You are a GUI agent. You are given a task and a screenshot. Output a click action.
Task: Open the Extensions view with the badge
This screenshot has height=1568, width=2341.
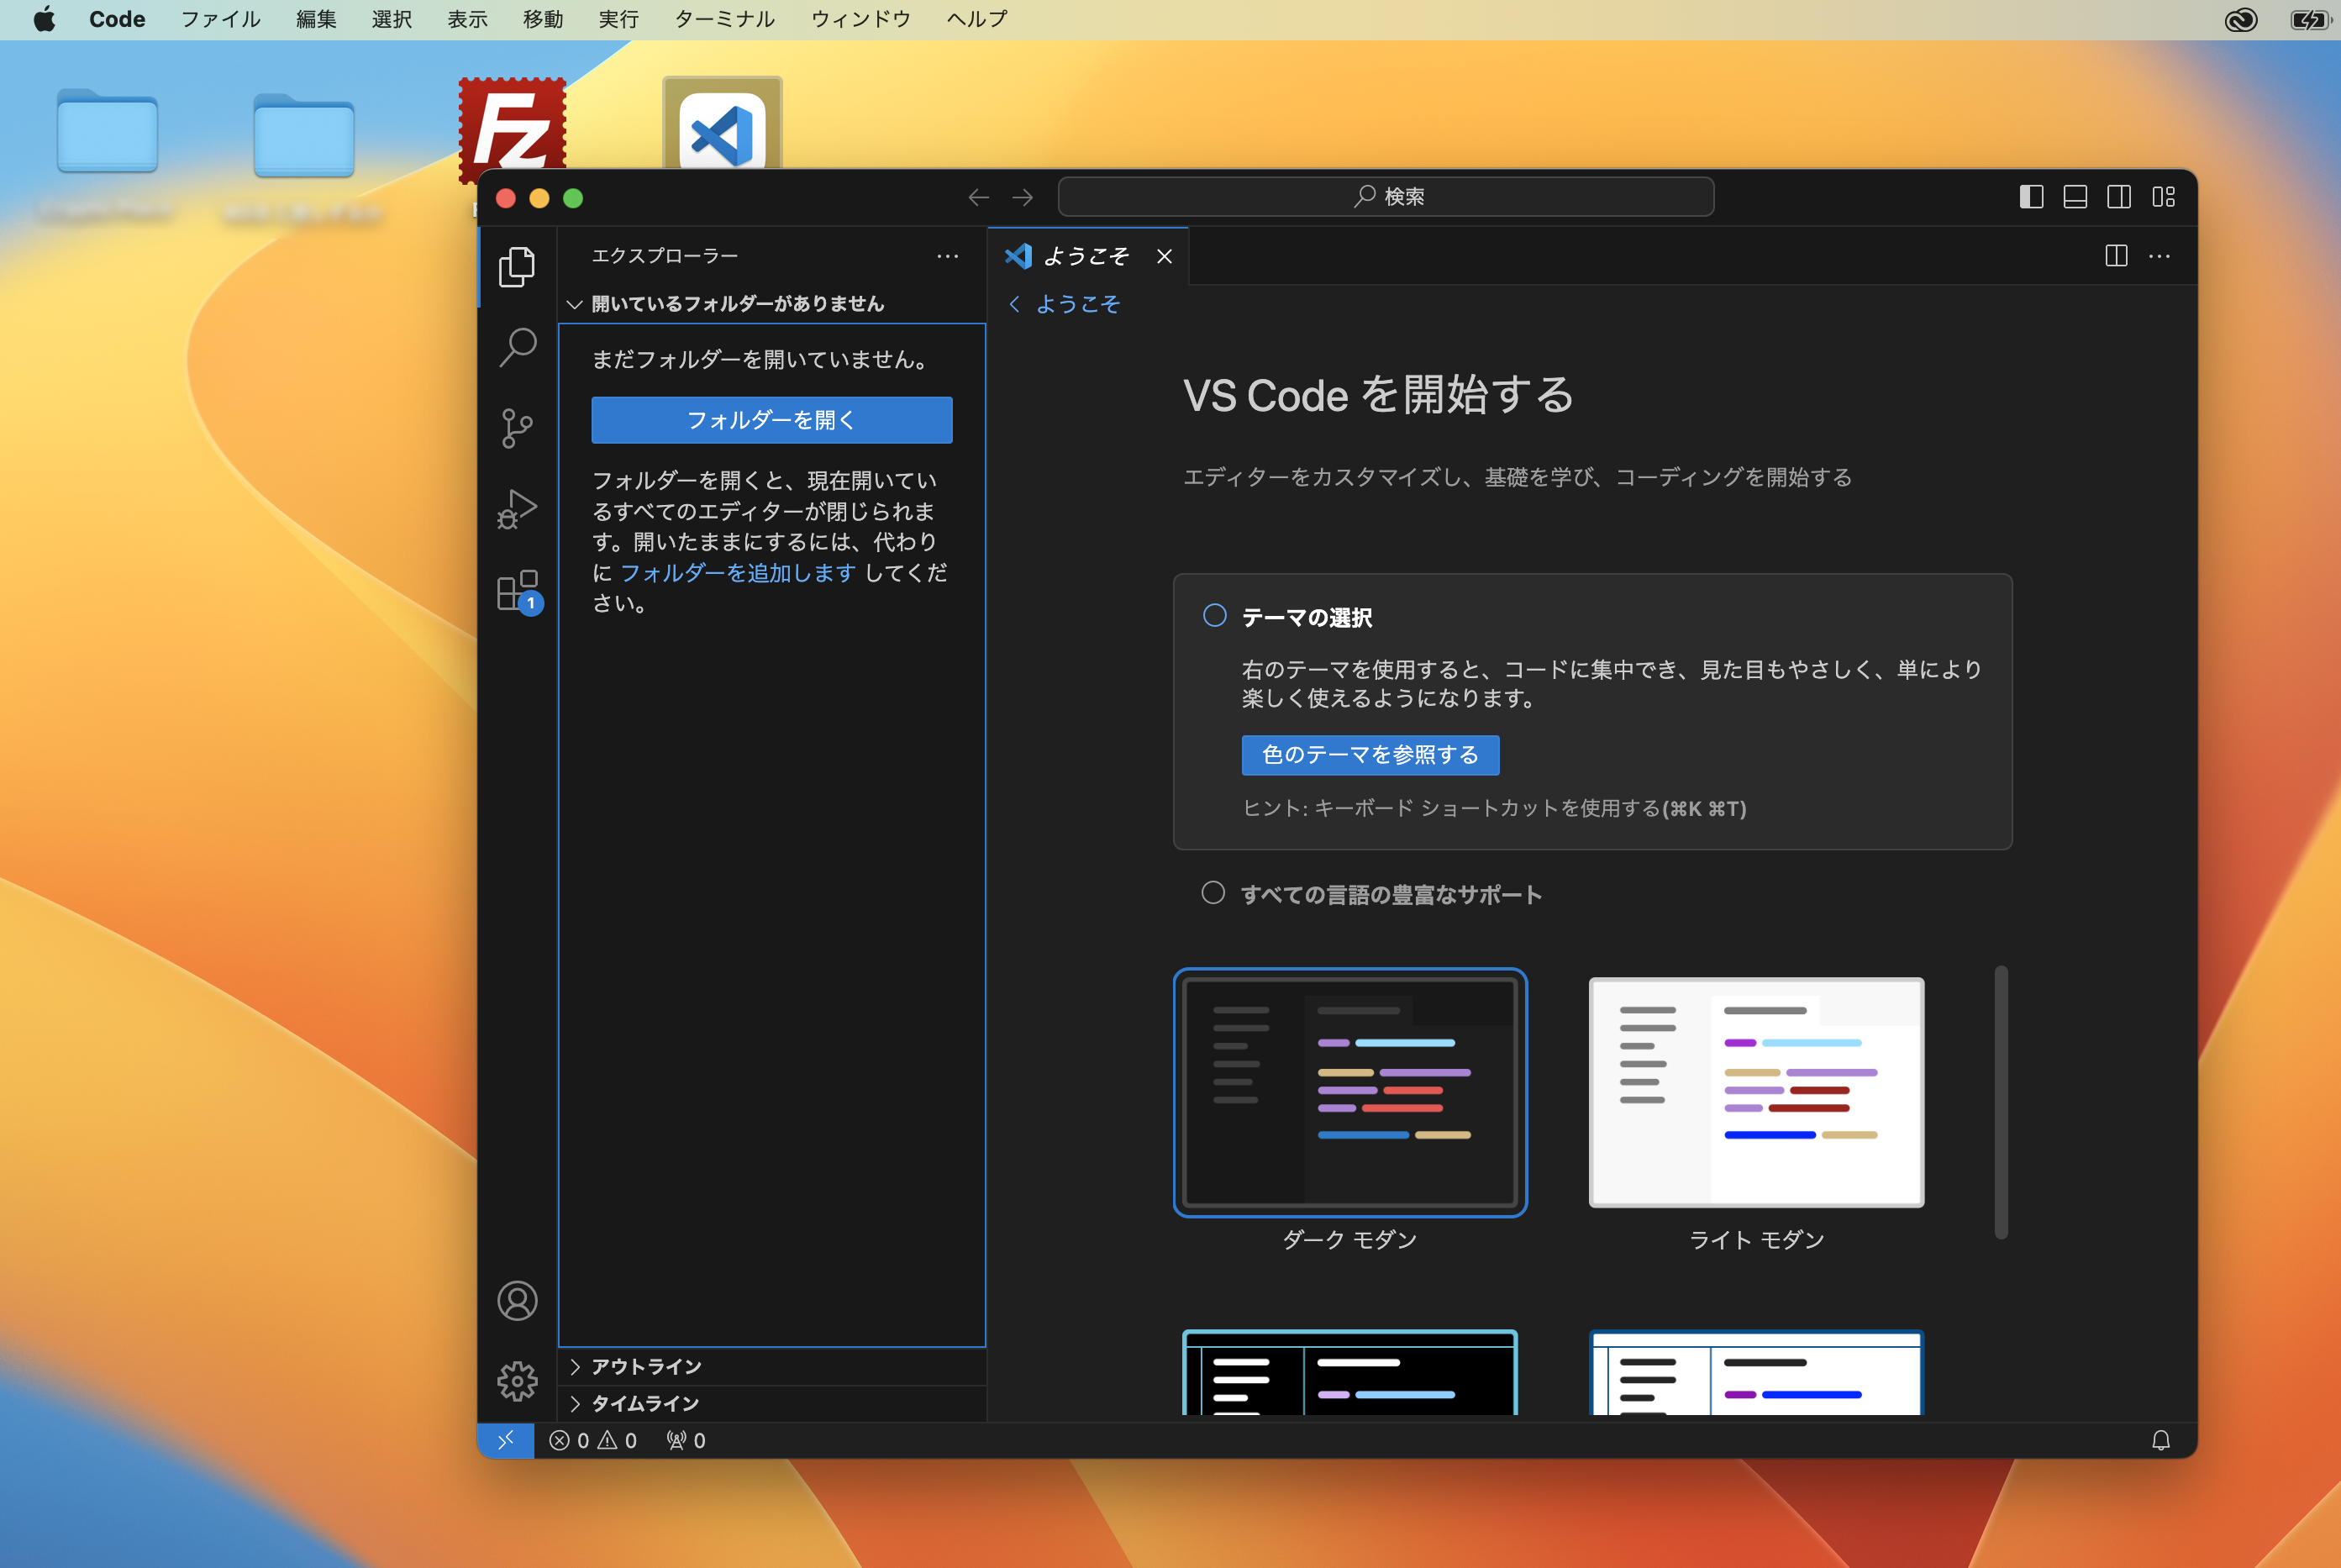517,589
